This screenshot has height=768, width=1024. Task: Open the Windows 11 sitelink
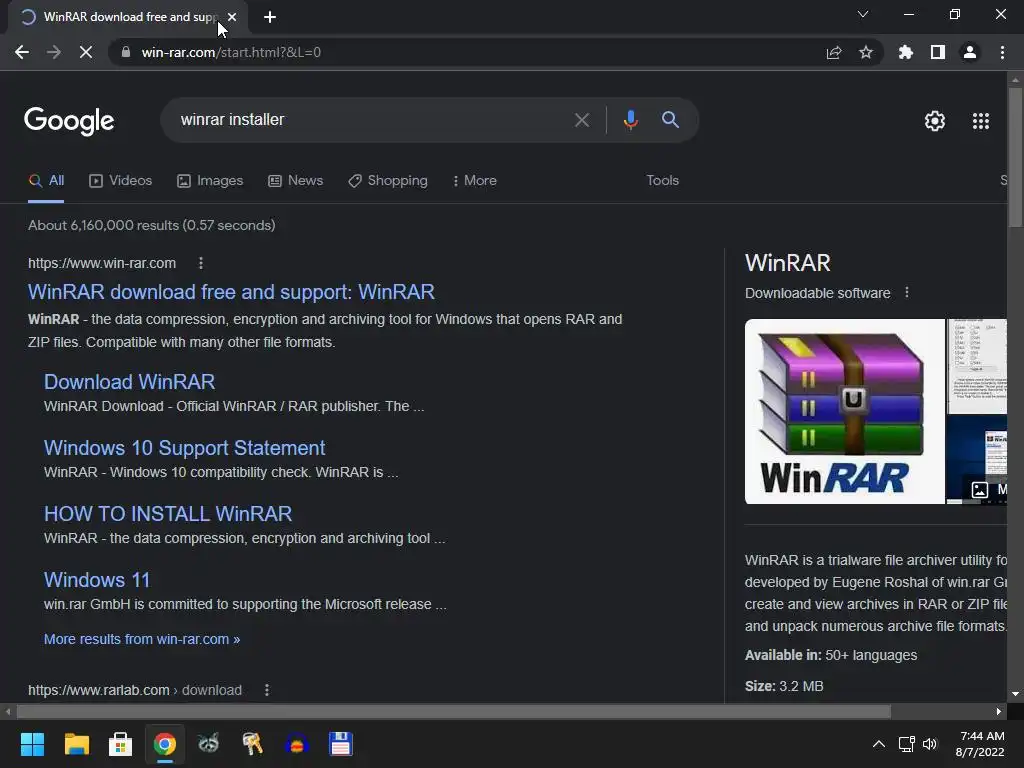point(97,580)
